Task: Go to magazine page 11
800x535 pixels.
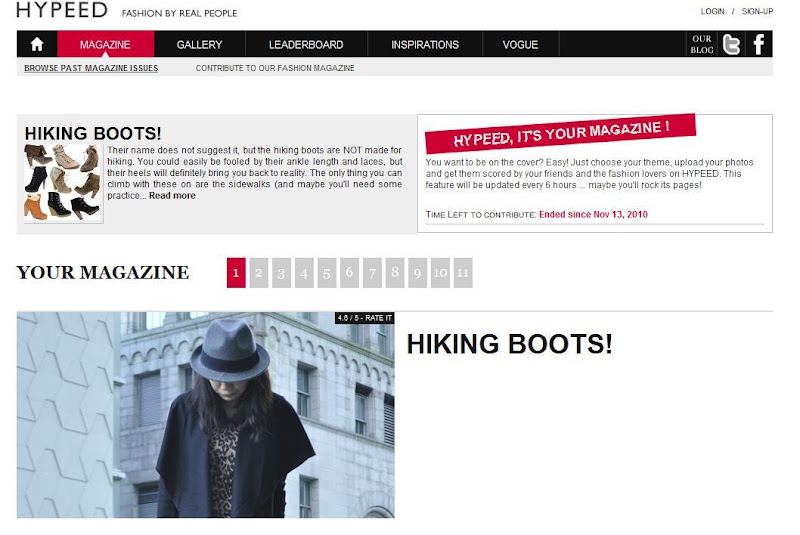Action: (463, 273)
